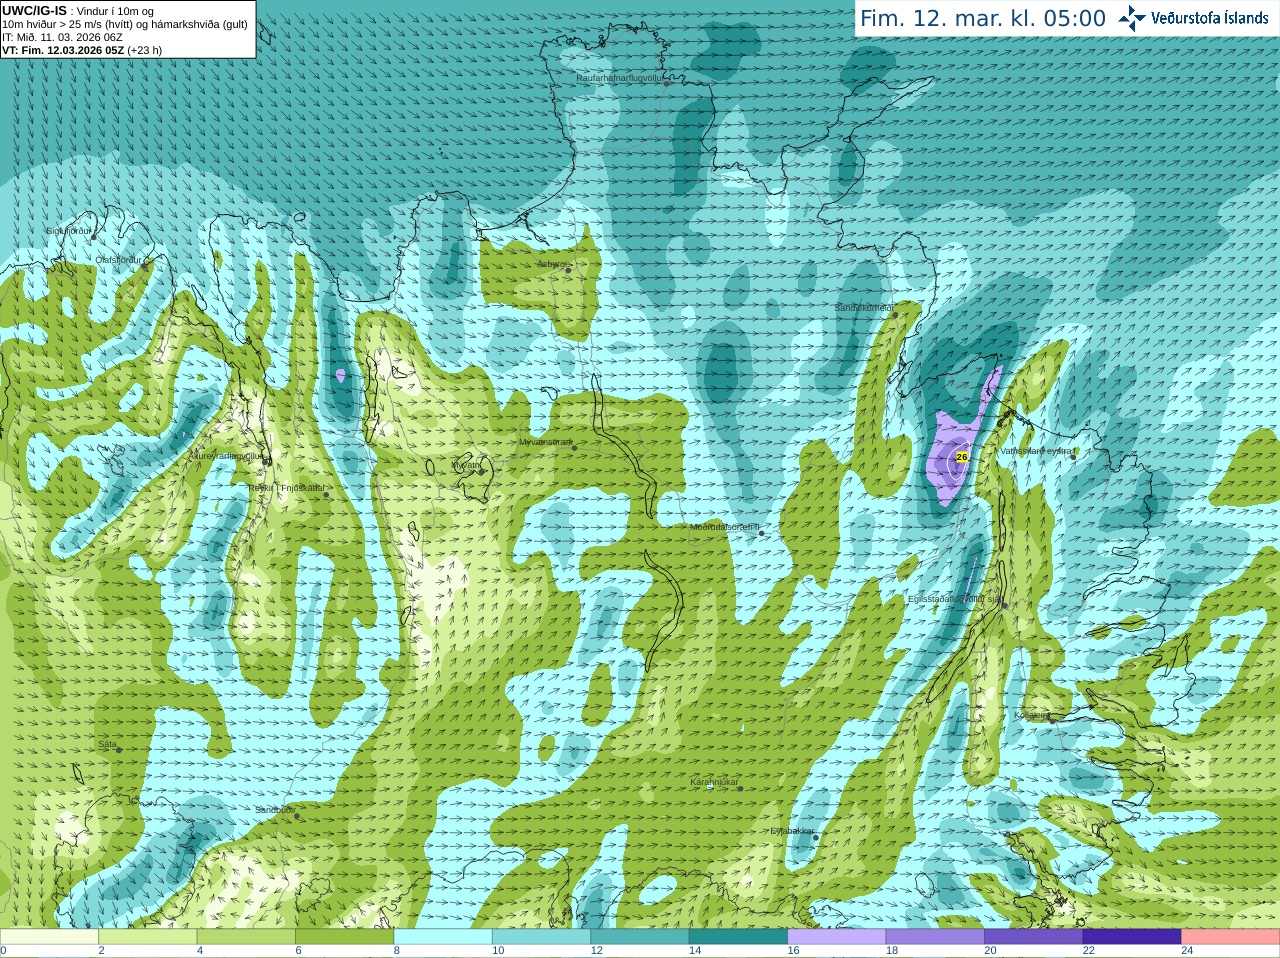Click the 12–14 m/s teal swatch

click(640, 936)
